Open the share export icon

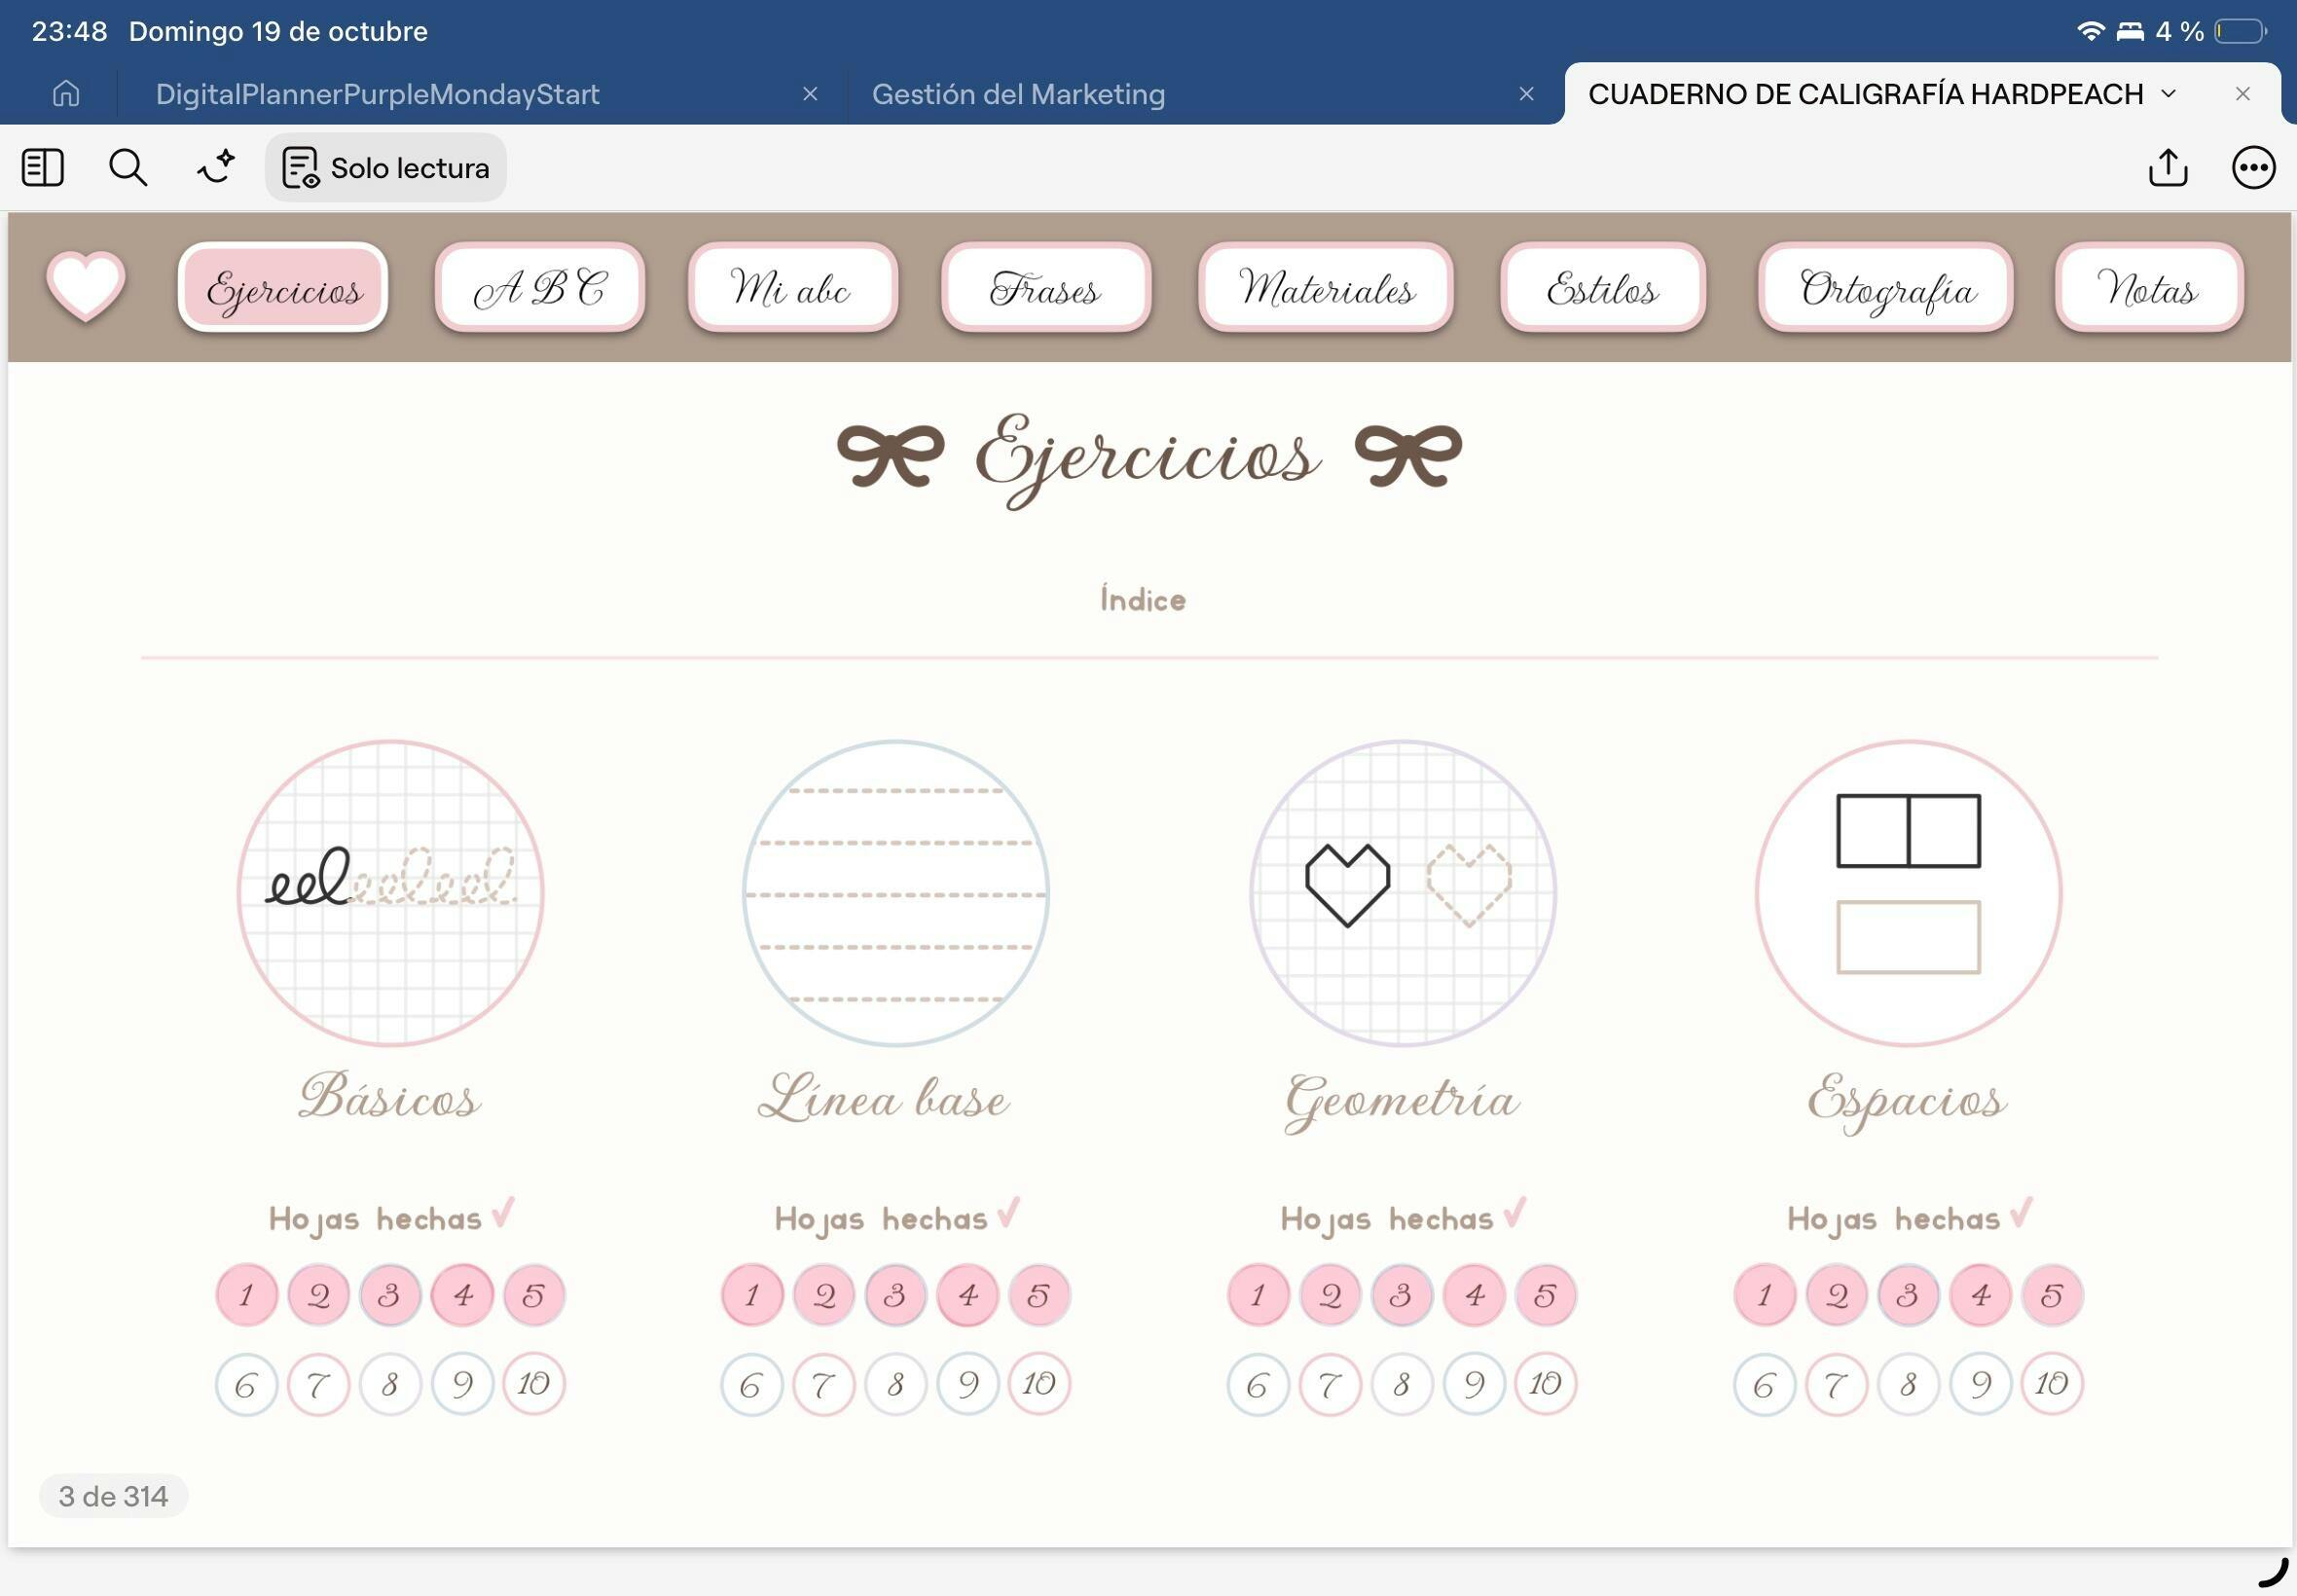(x=2167, y=167)
